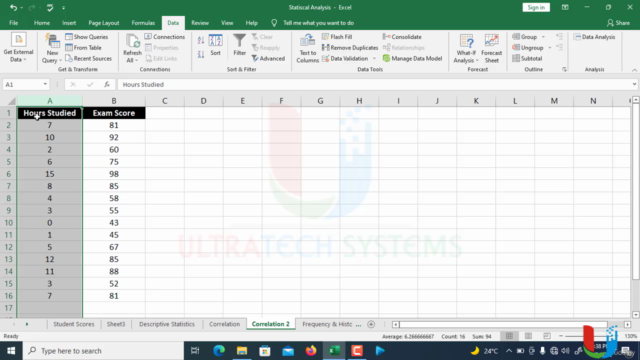Switch to Insert ribbon tab
Viewport: 640px width, 360px height.
pos(69,23)
